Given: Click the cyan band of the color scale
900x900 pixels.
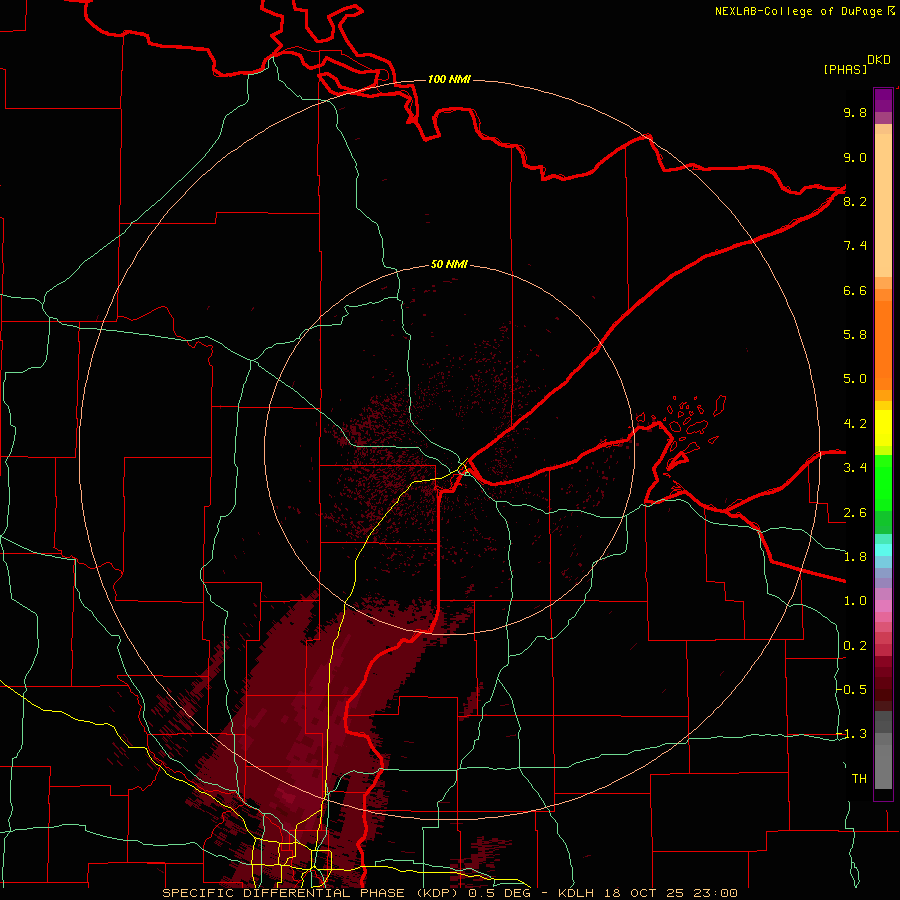Looking at the screenshot, I should (883, 549).
